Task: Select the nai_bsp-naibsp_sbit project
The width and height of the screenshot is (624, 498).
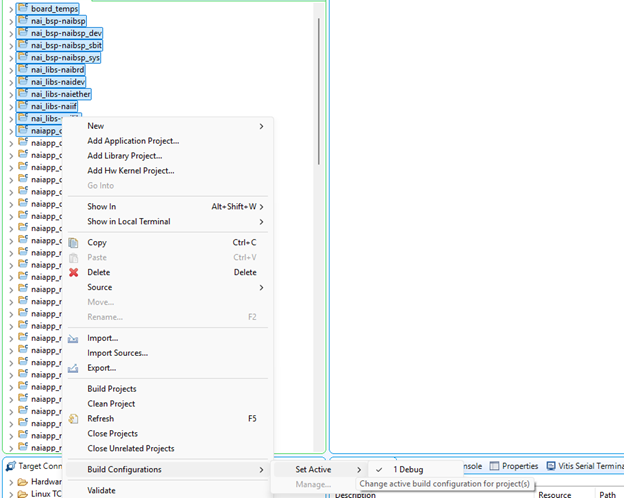Action: click(65, 46)
